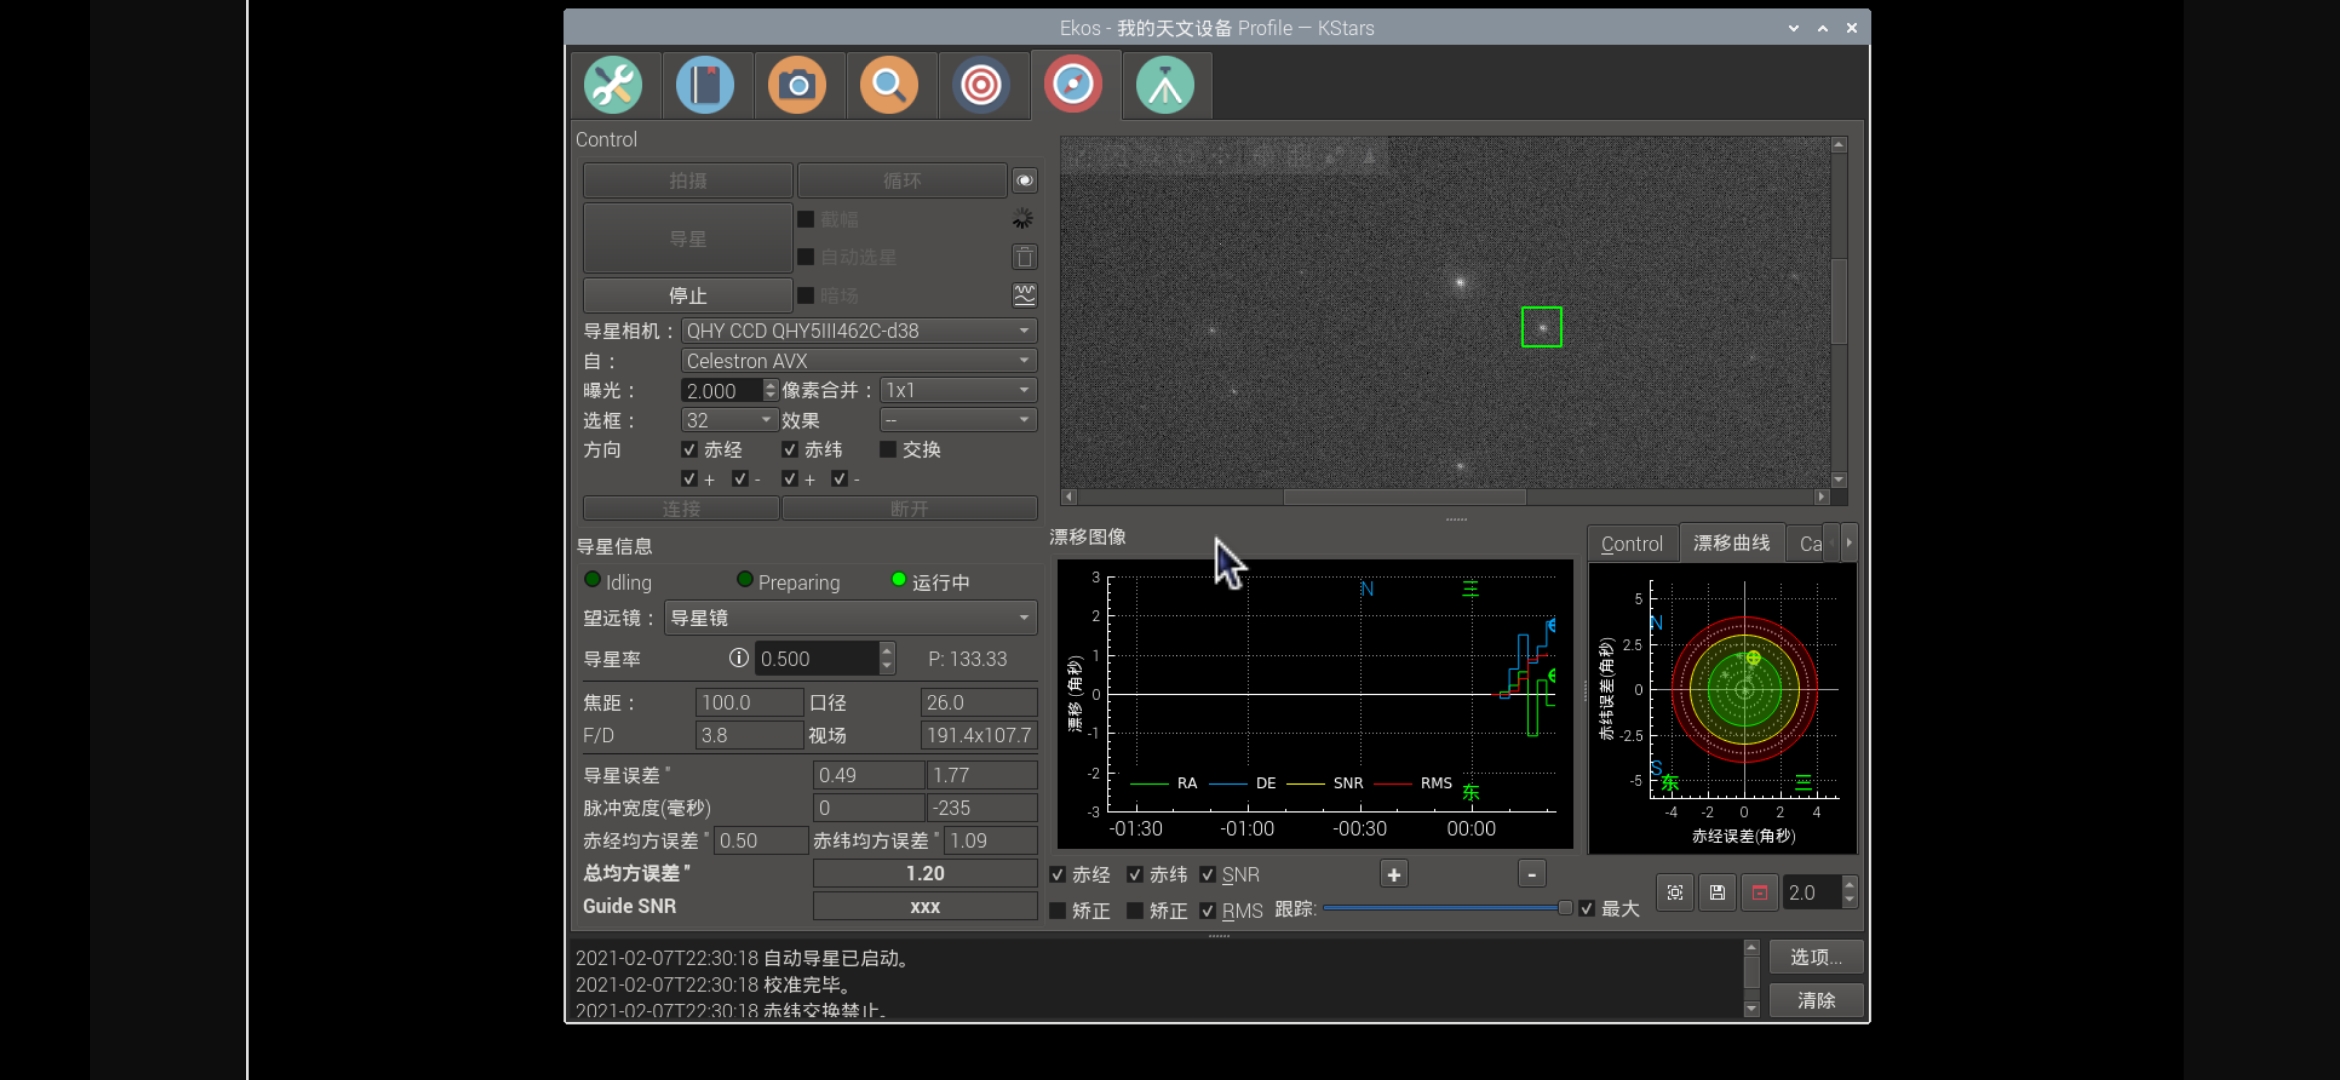Viewport: 2340px width, 1080px height.
Task: Switch to the partially shown Ca tab
Action: click(x=1810, y=544)
